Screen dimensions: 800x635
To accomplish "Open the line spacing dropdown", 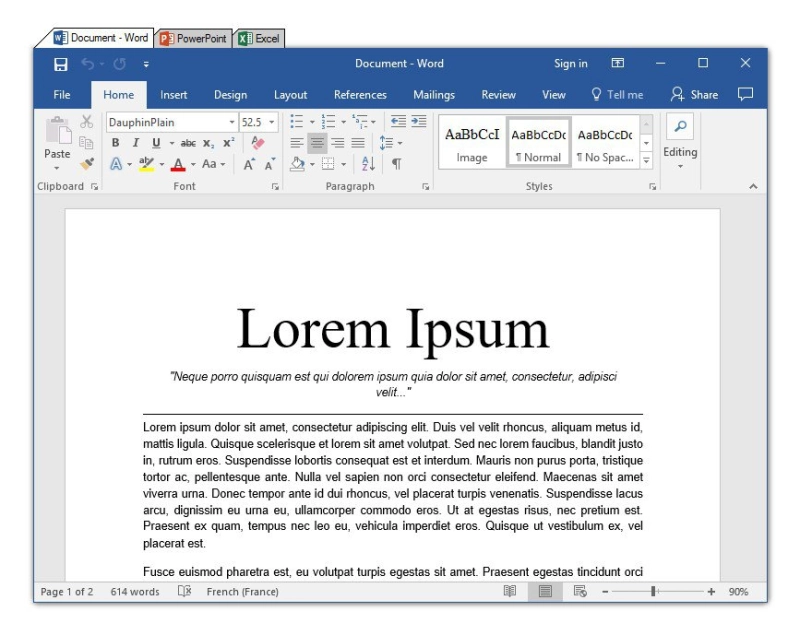I will tap(390, 143).
